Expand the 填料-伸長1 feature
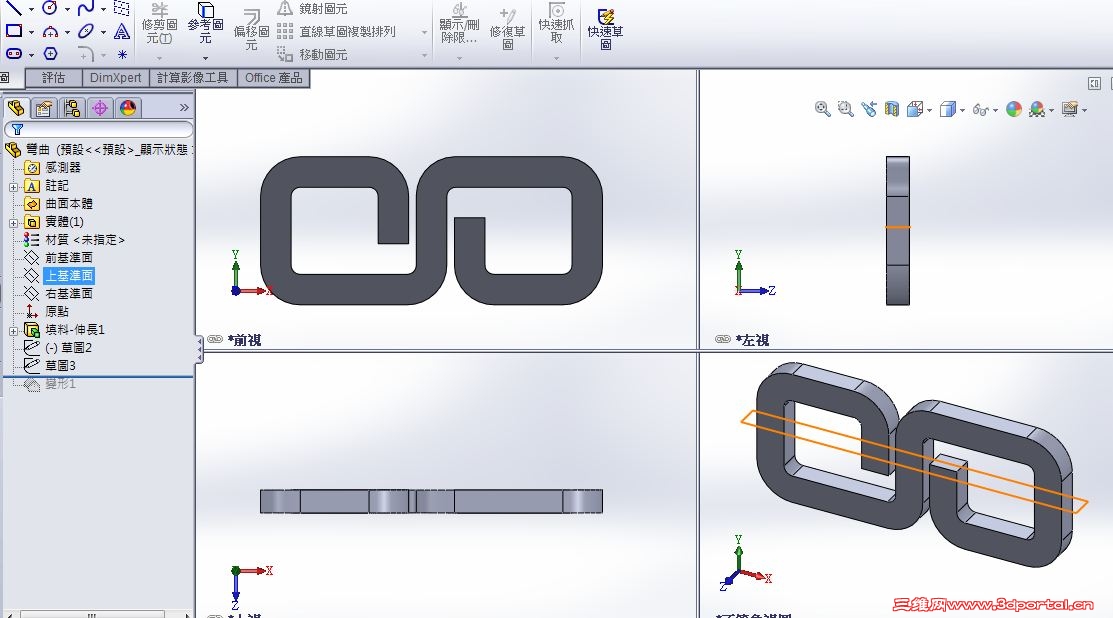1113x618 pixels. [x=13, y=331]
